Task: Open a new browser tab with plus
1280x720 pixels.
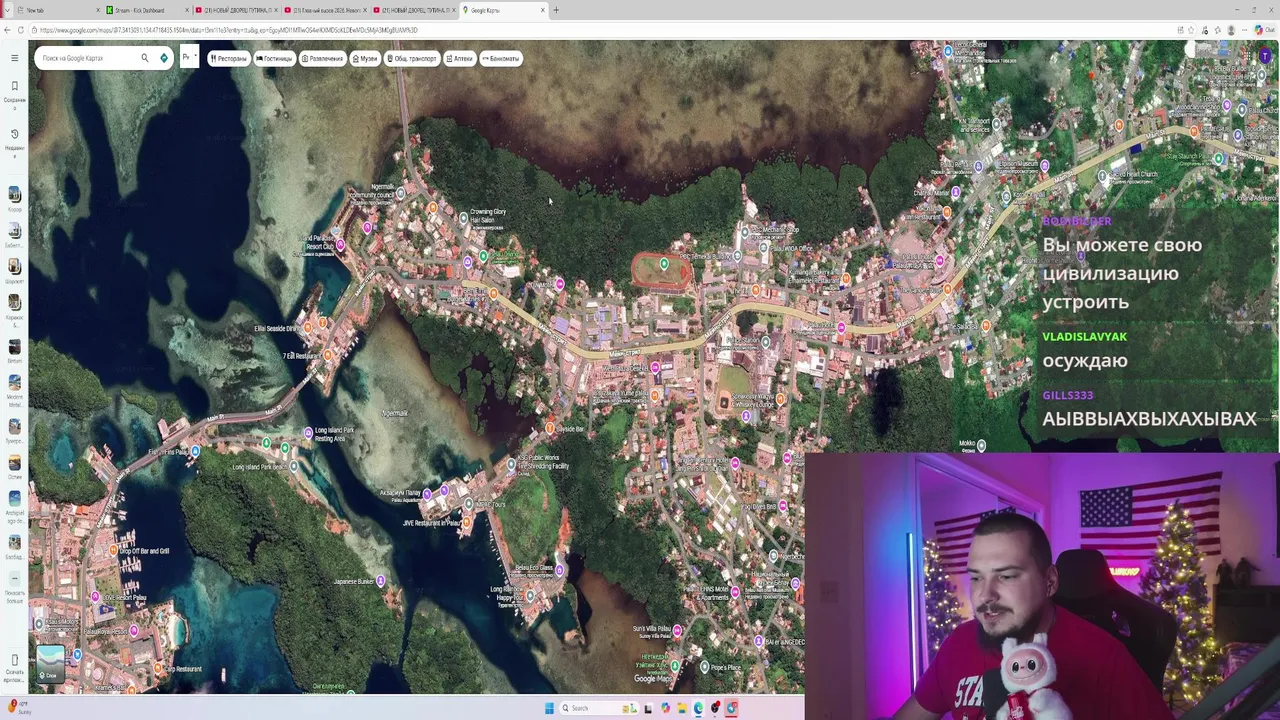Action: click(x=556, y=10)
